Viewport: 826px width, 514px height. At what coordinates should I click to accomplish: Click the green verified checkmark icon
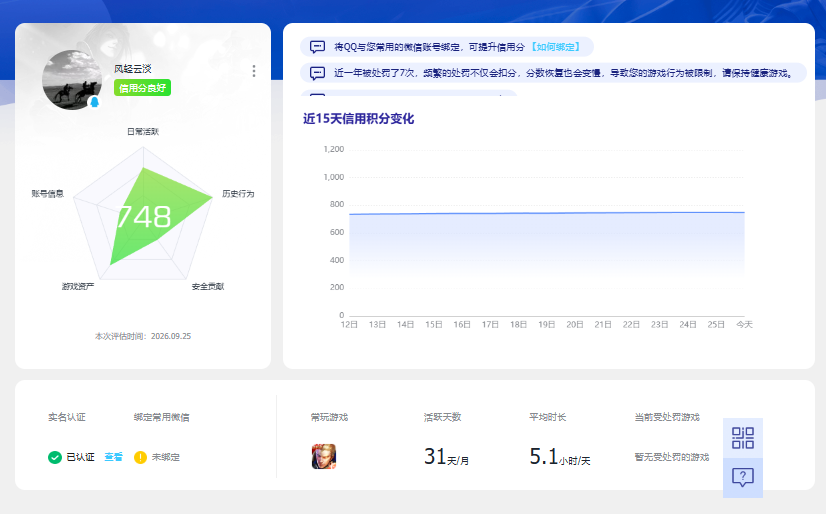(x=55, y=457)
